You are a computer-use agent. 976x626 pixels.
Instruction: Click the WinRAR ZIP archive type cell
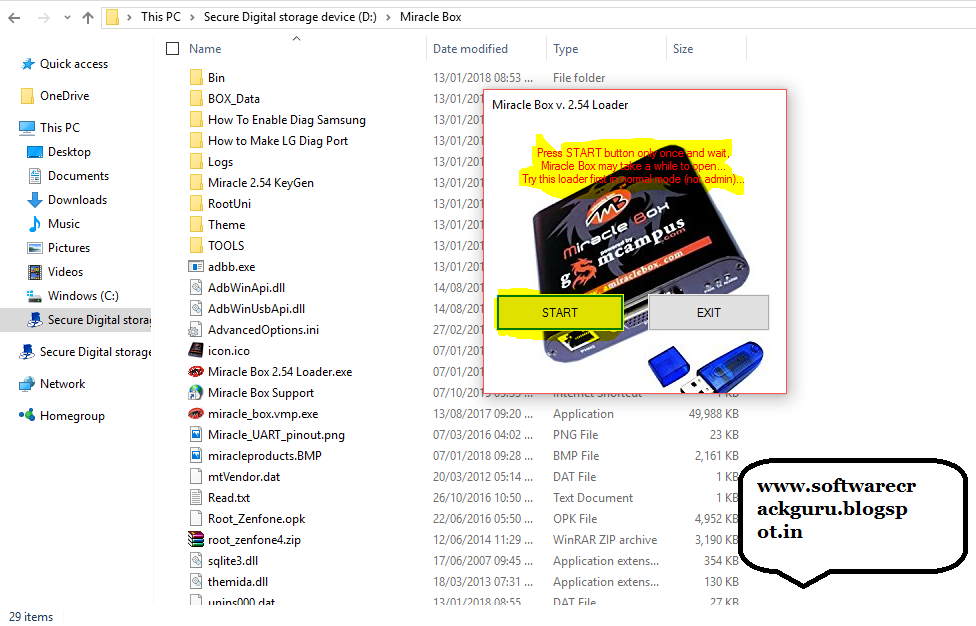605,540
